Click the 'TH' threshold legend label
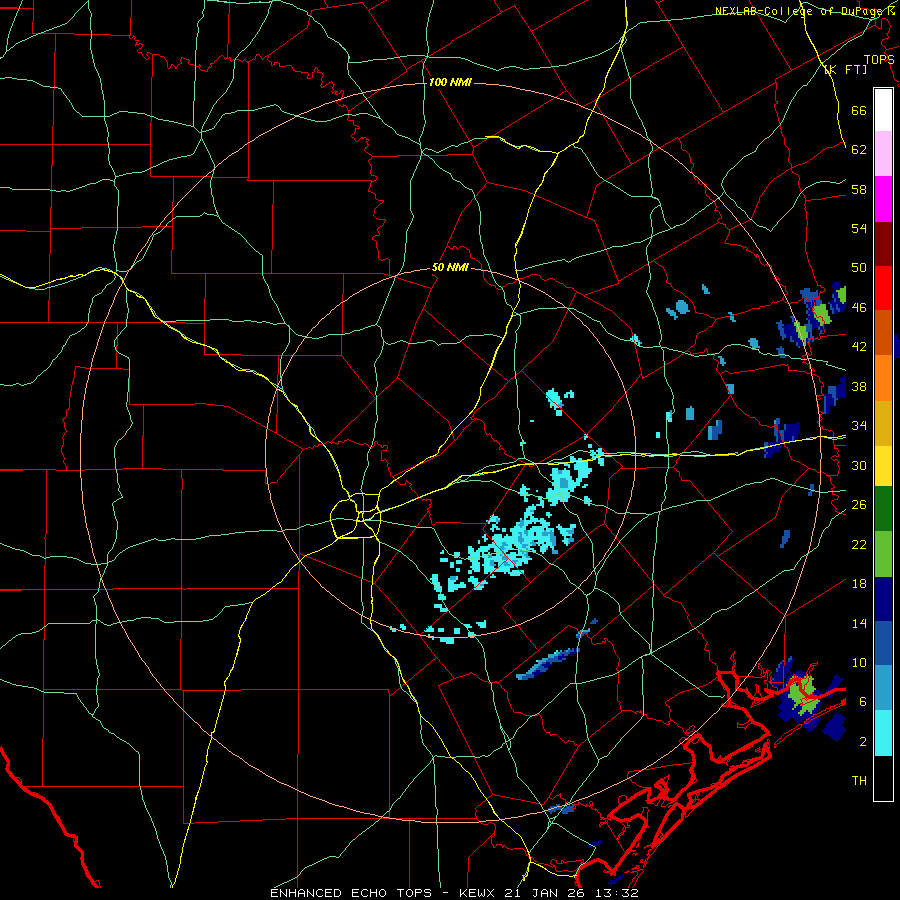Screen dimensions: 900x900 tap(859, 781)
